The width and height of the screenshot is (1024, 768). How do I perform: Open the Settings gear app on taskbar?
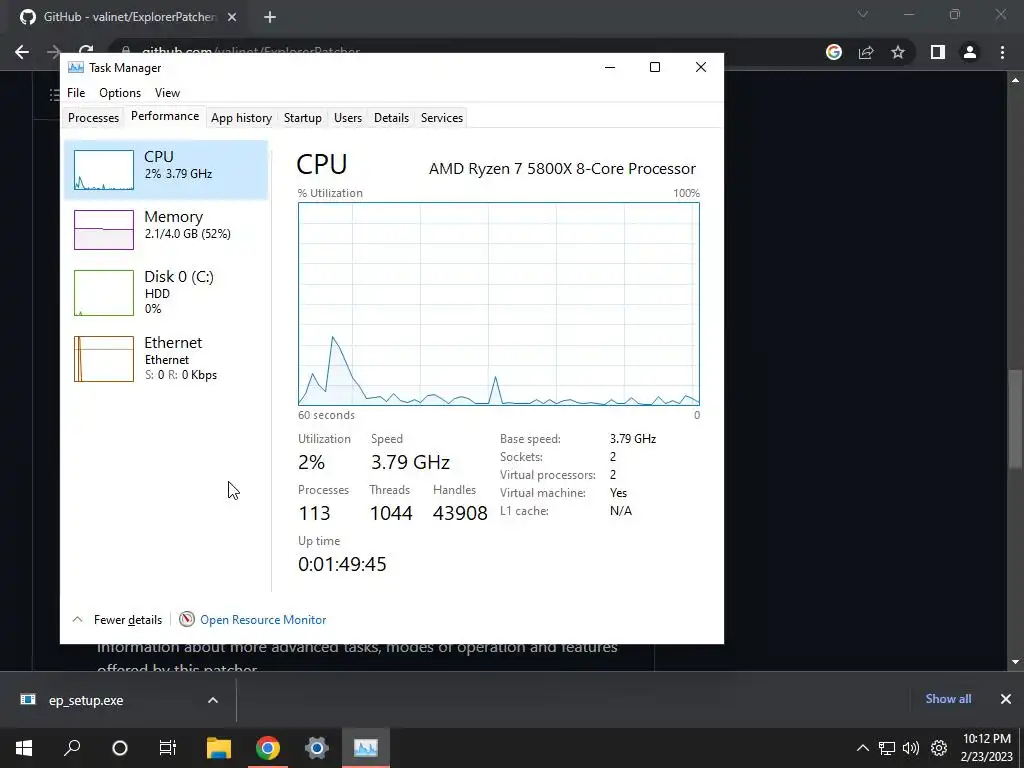tap(317, 748)
